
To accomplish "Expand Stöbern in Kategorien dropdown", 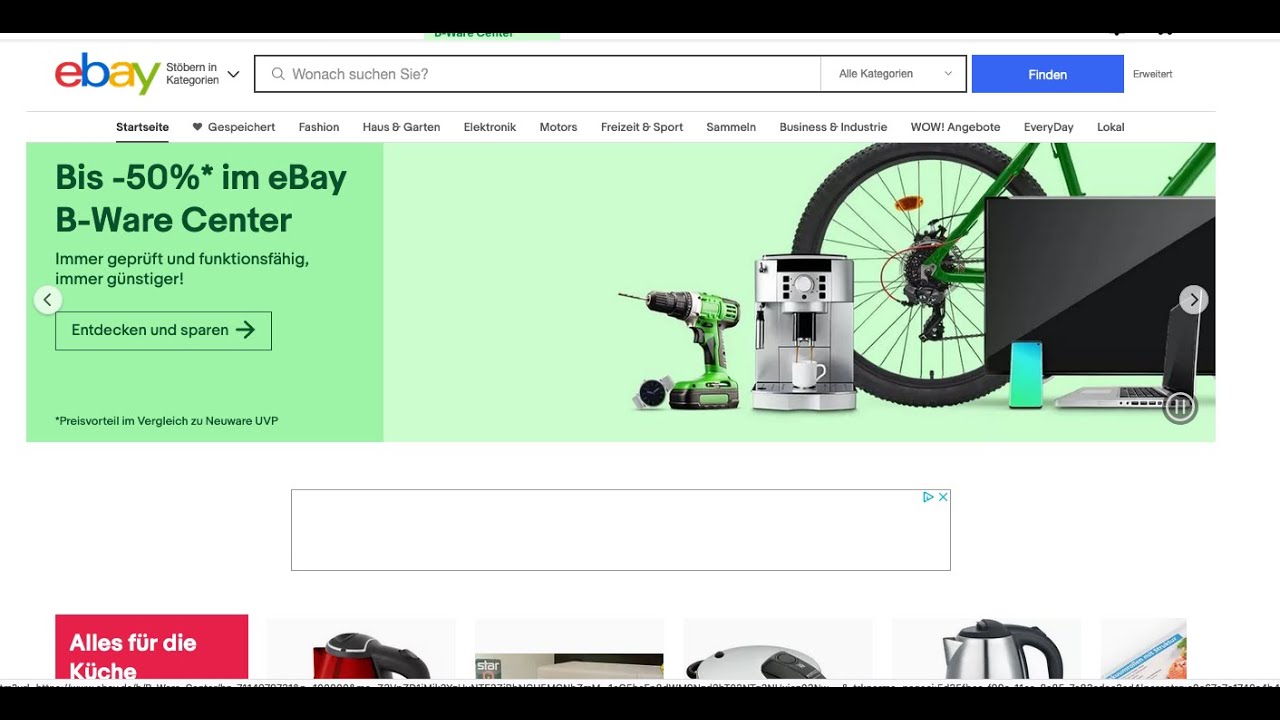I will (203, 74).
